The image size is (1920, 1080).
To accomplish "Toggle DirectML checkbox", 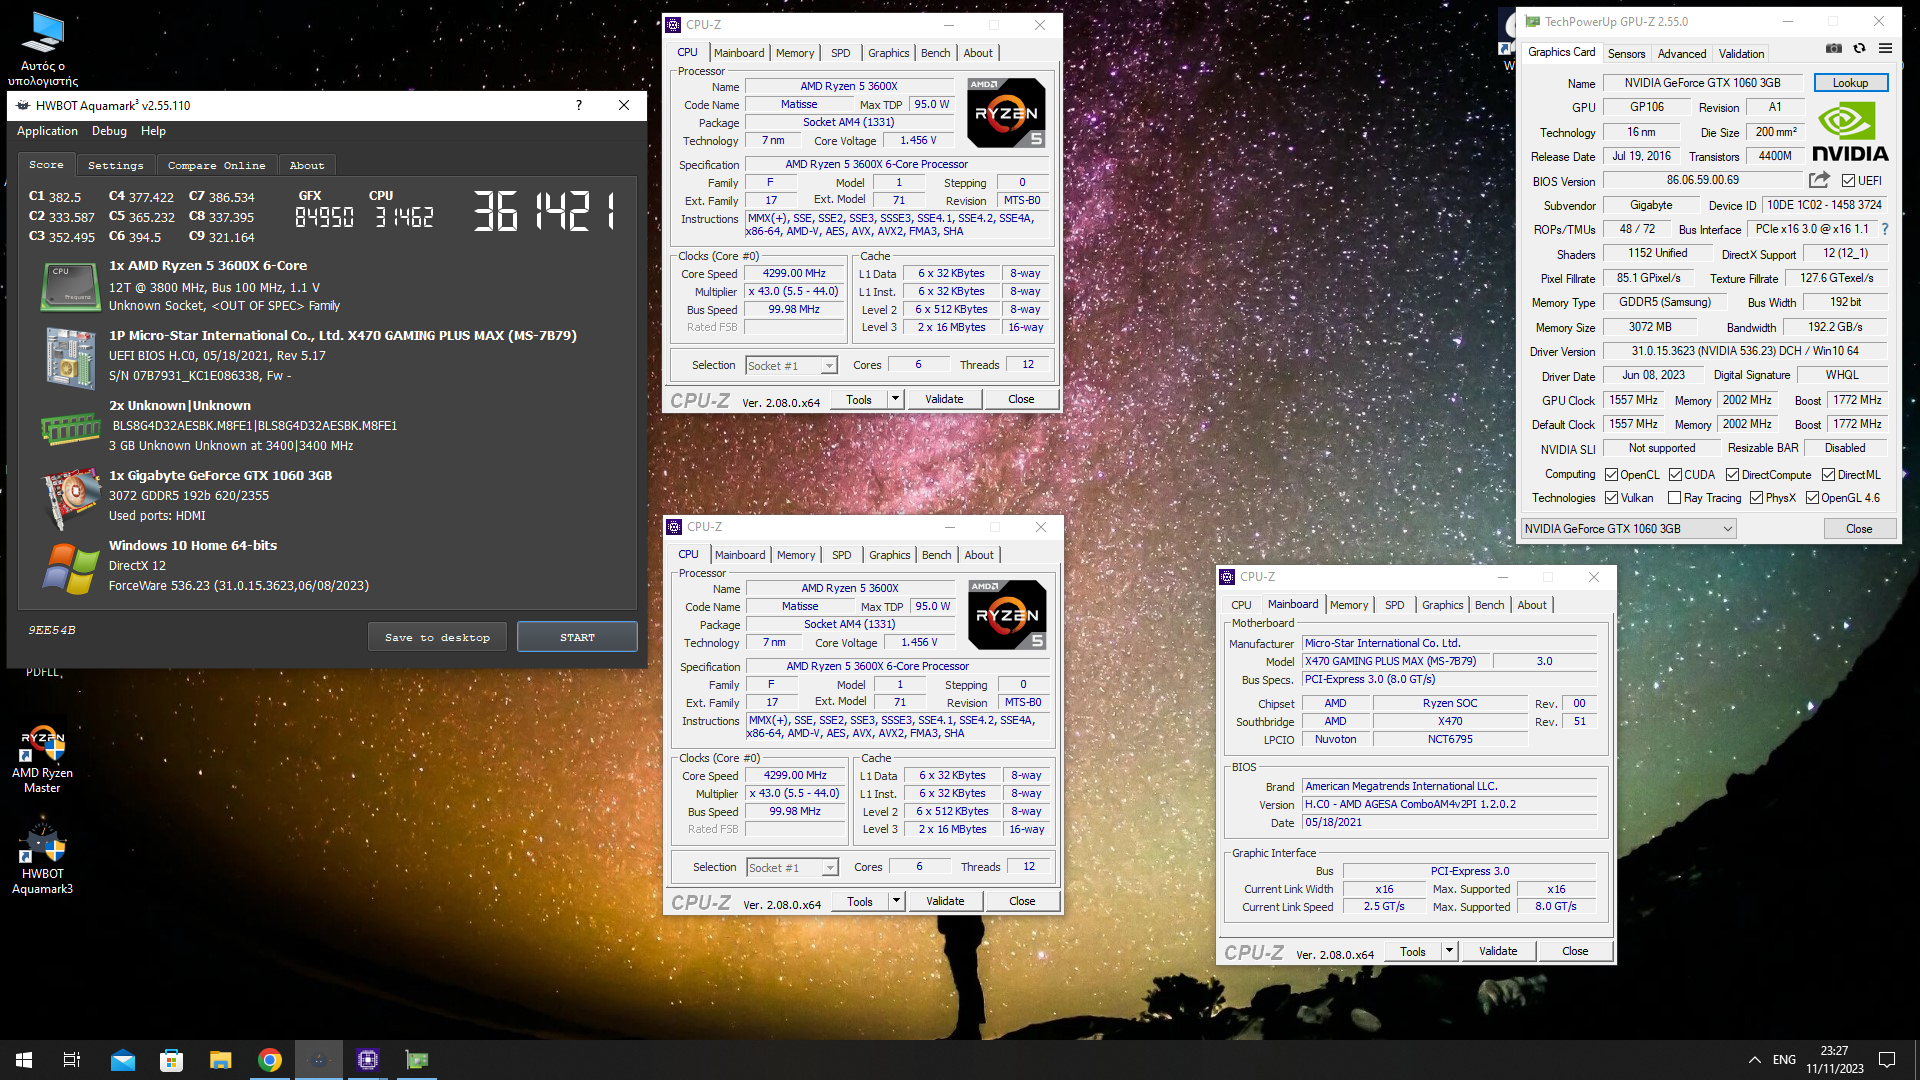I will 1828,475.
